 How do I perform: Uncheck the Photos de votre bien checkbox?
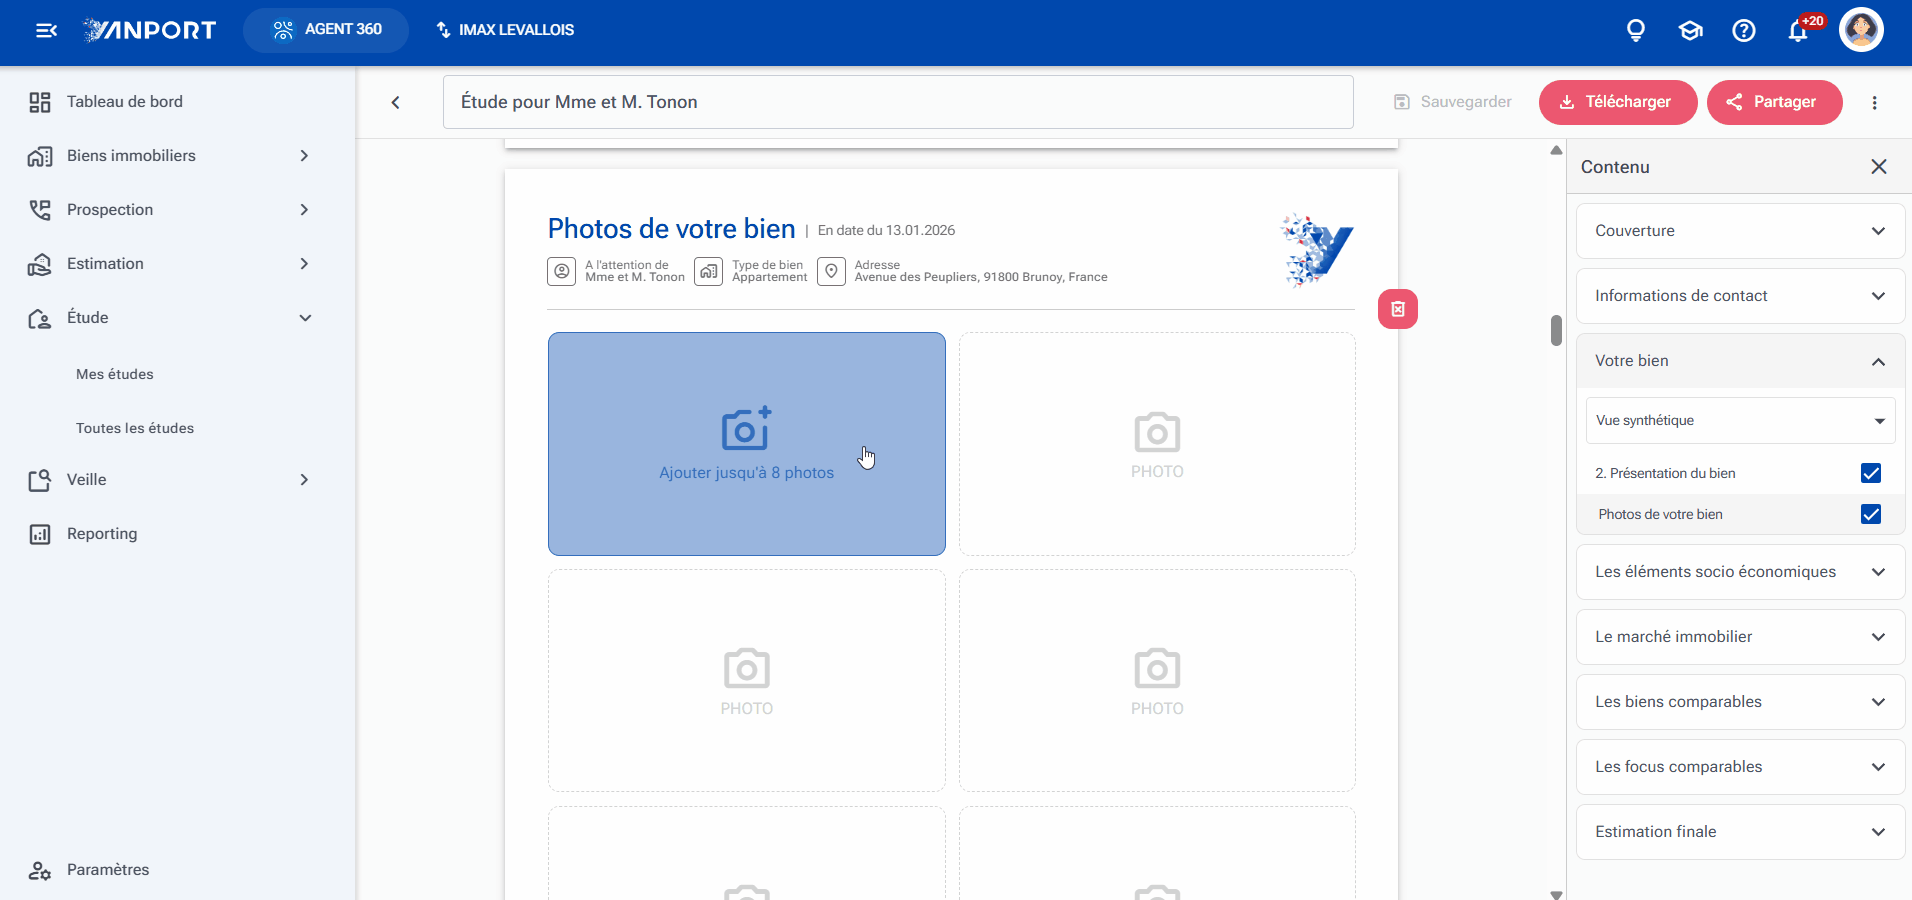(x=1871, y=514)
